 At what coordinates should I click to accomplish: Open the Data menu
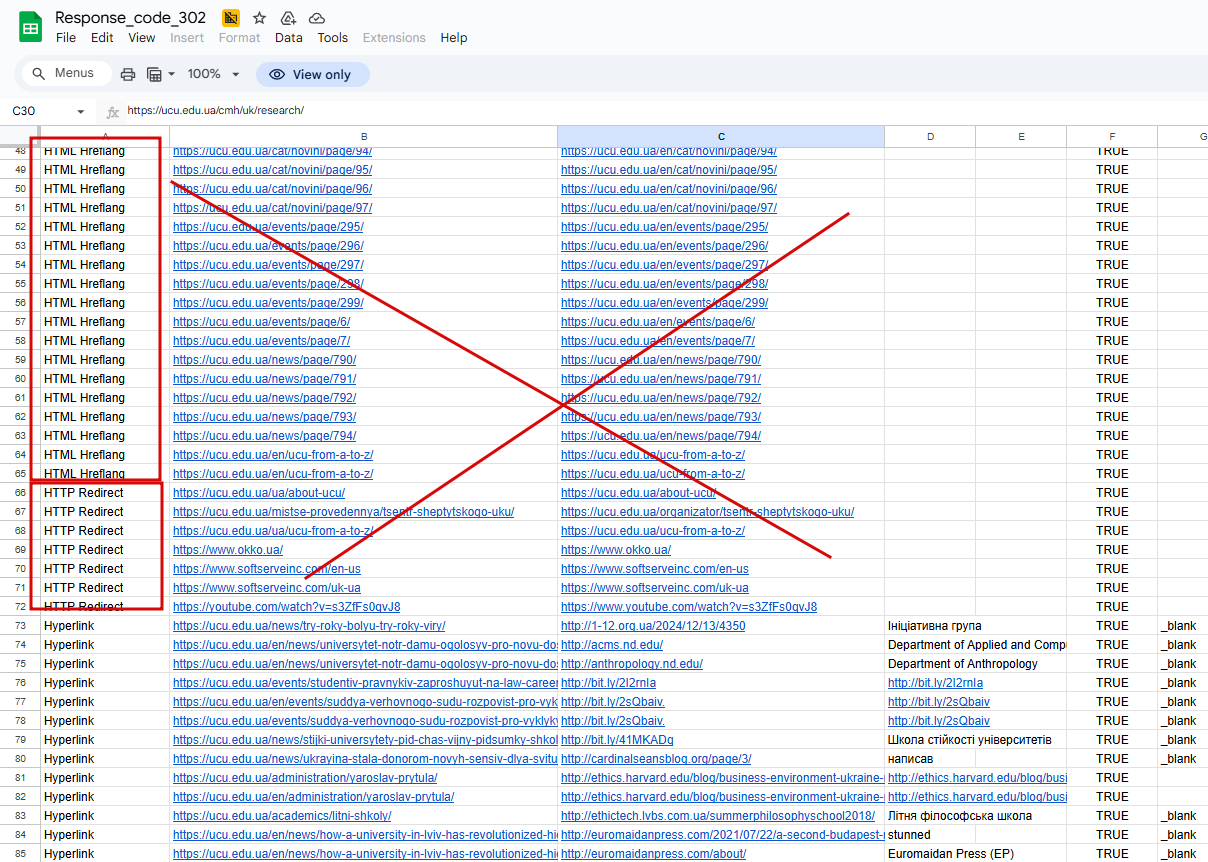(289, 38)
